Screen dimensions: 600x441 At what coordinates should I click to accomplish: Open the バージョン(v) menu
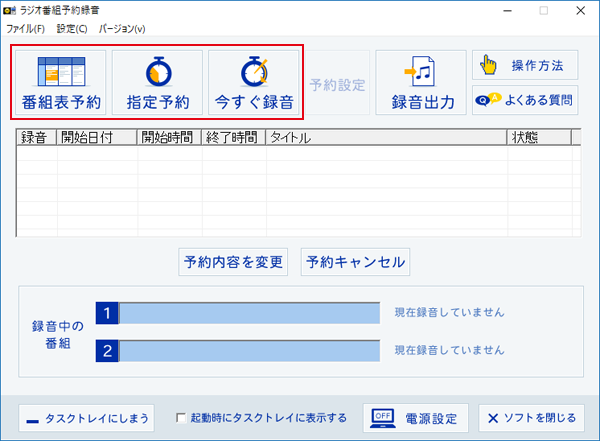122,29
